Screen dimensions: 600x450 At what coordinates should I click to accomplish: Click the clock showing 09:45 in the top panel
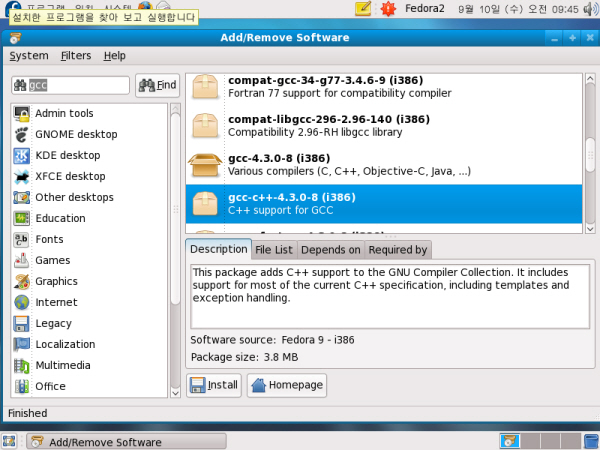tap(518, 9)
